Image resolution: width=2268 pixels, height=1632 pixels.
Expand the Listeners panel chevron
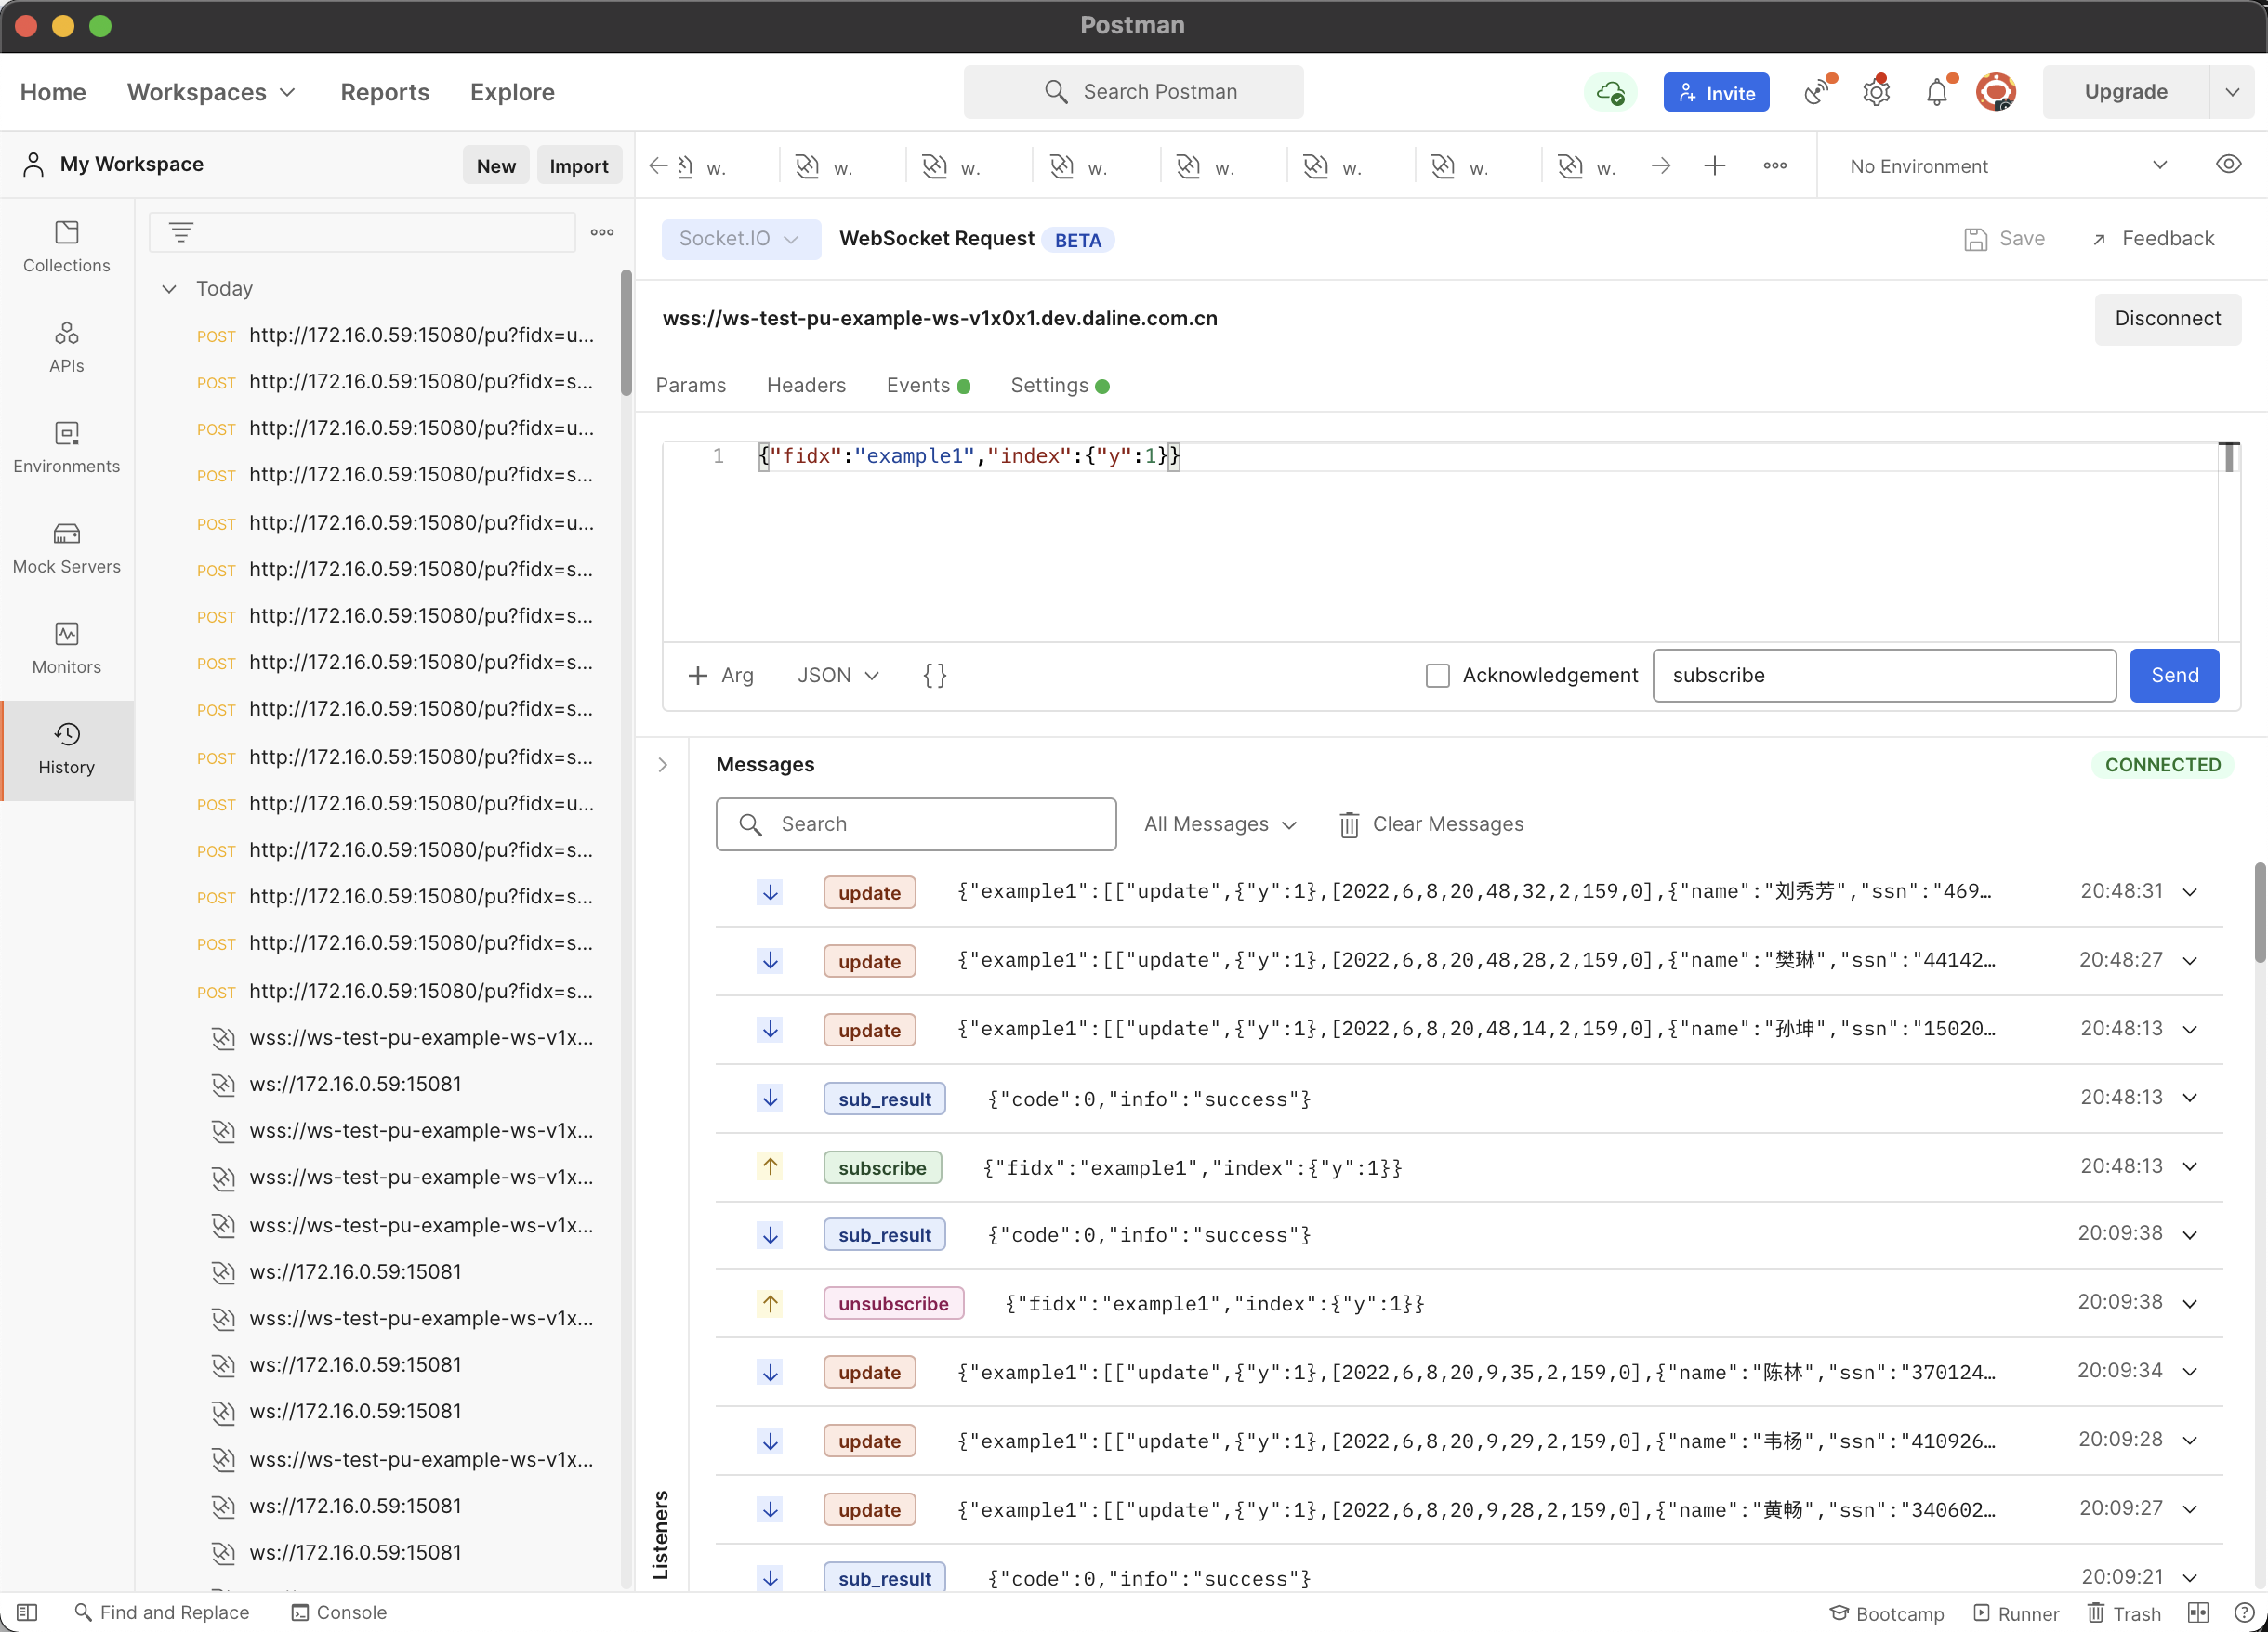pyautogui.click(x=662, y=765)
